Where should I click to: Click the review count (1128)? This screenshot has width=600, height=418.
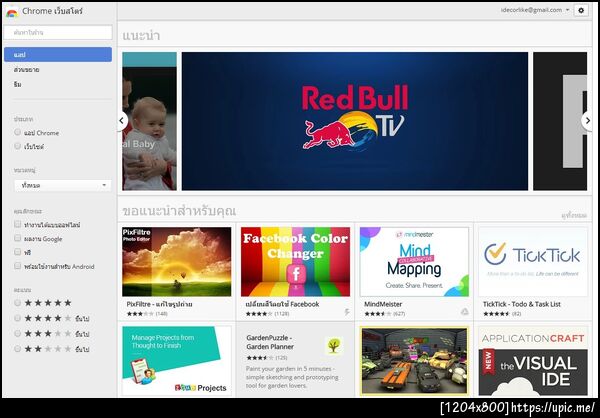(x=282, y=314)
